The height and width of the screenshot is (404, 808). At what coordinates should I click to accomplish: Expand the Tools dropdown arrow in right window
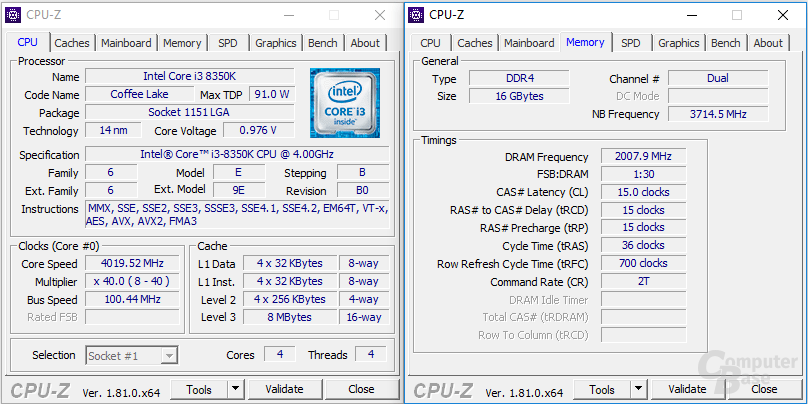[x=638, y=389]
